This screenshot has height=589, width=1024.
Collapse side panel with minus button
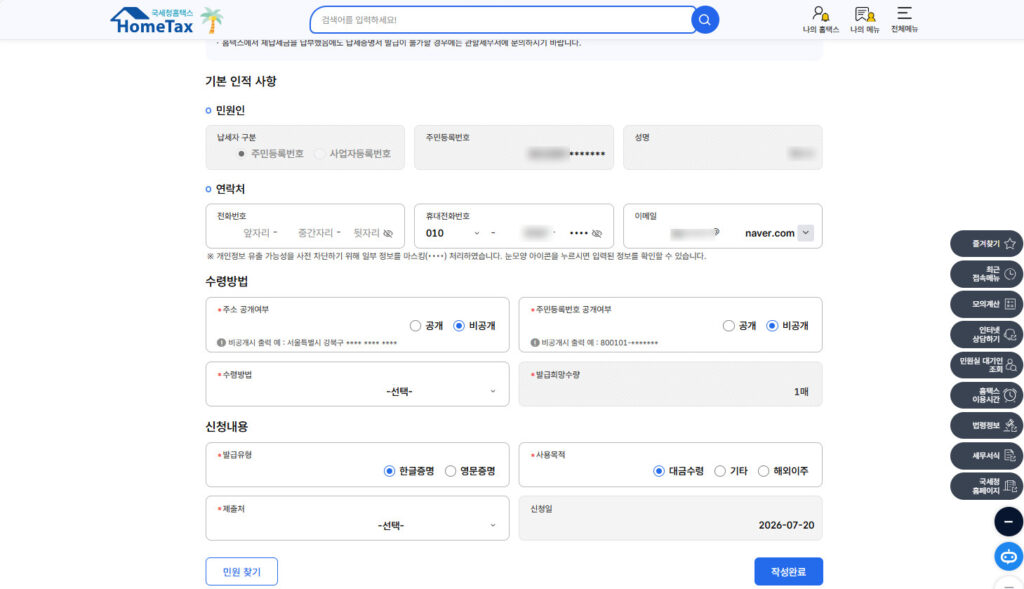pos(1008,522)
